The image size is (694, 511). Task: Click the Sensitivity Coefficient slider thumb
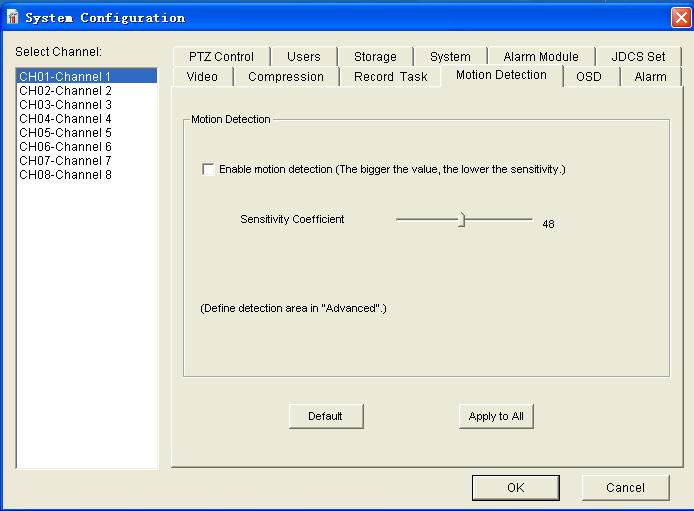pyautogui.click(x=462, y=219)
